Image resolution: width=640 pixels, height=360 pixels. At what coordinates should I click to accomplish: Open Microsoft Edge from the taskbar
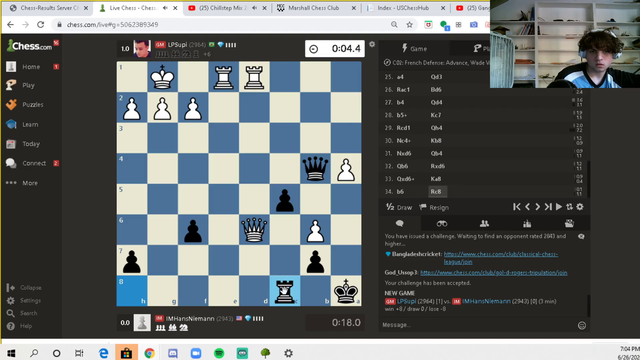[104, 353]
